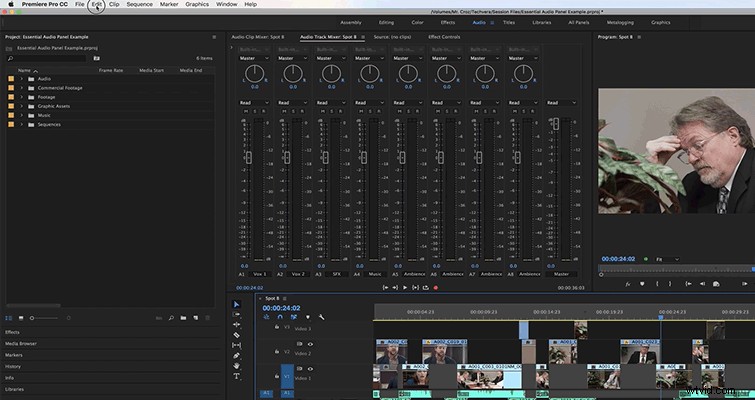This screenshot has height=400, width=755.
Task: Expand the Commercial Footage bin
Action: [21, 88]
